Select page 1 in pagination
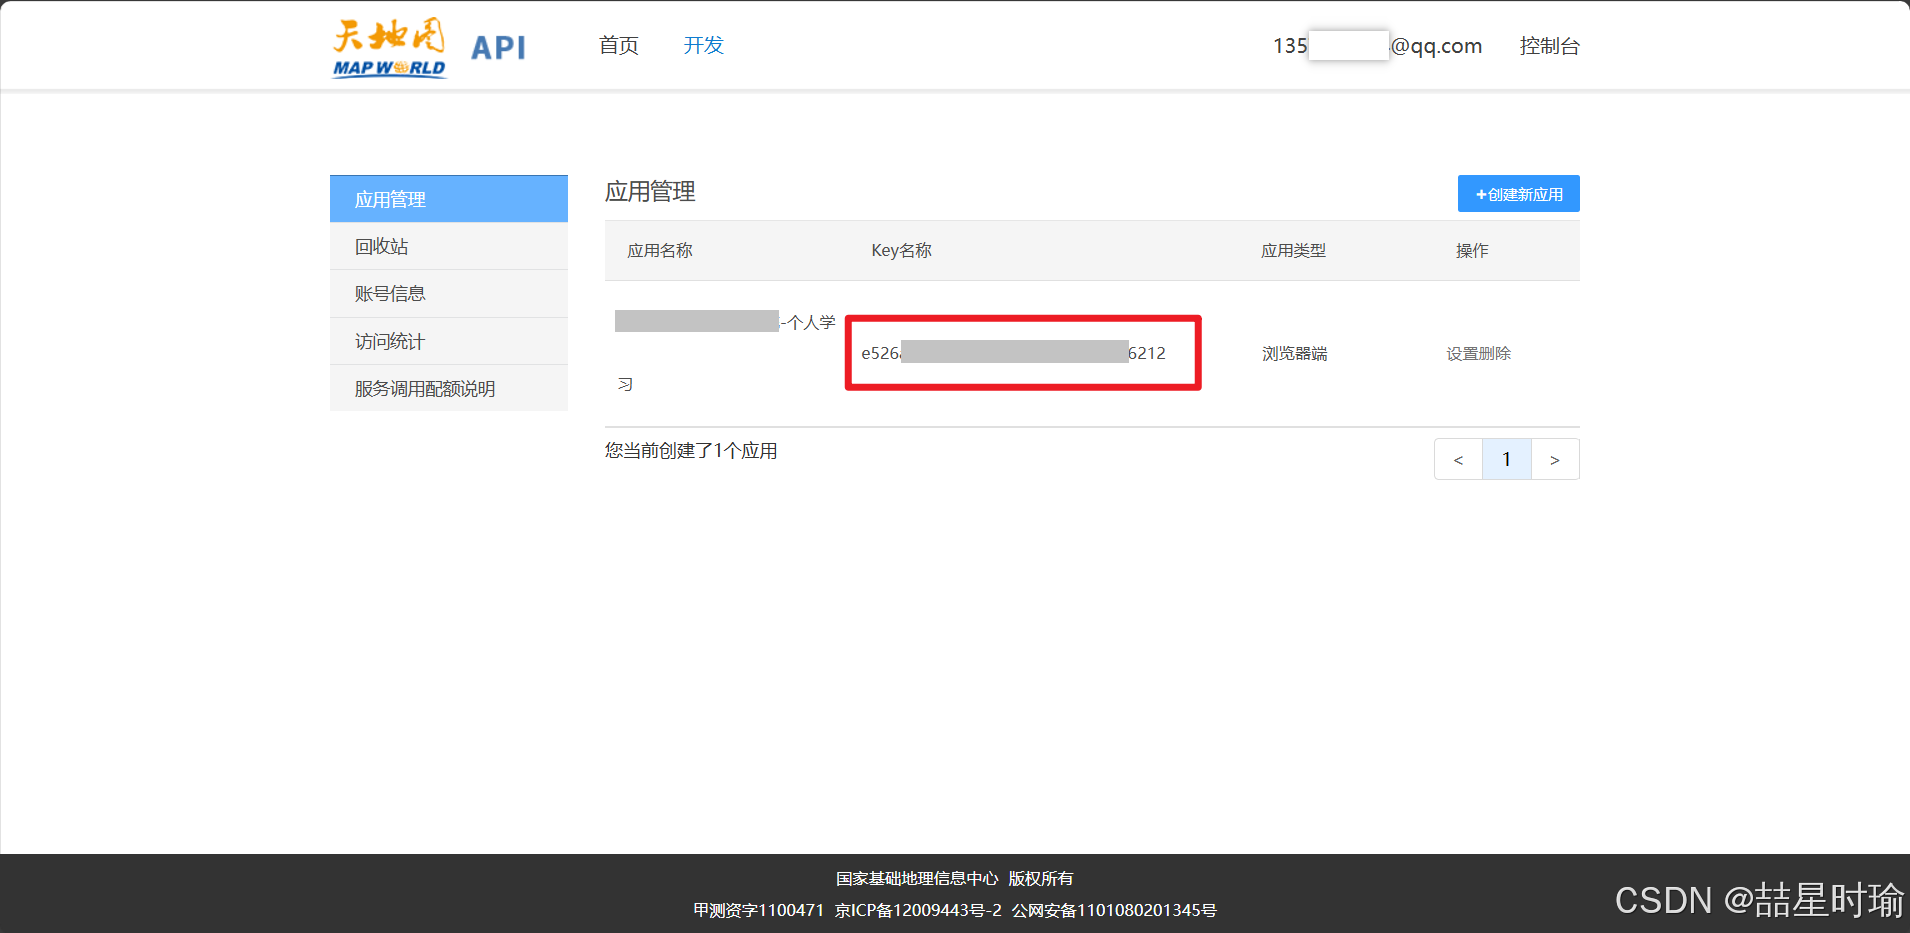The height and width of the screenshot is (933, 1910). pyautogui.click(x=1506, y=459)
